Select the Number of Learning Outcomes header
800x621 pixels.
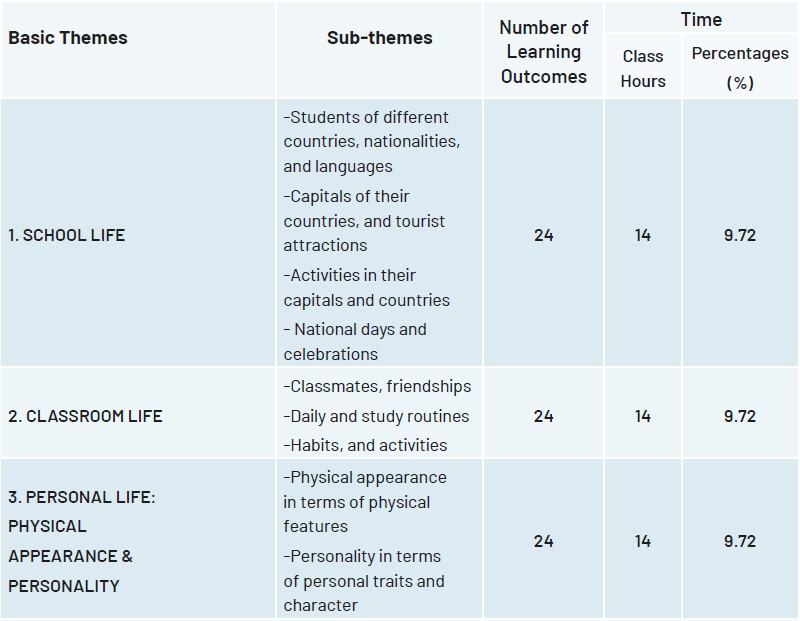click(x=543, y=52)
